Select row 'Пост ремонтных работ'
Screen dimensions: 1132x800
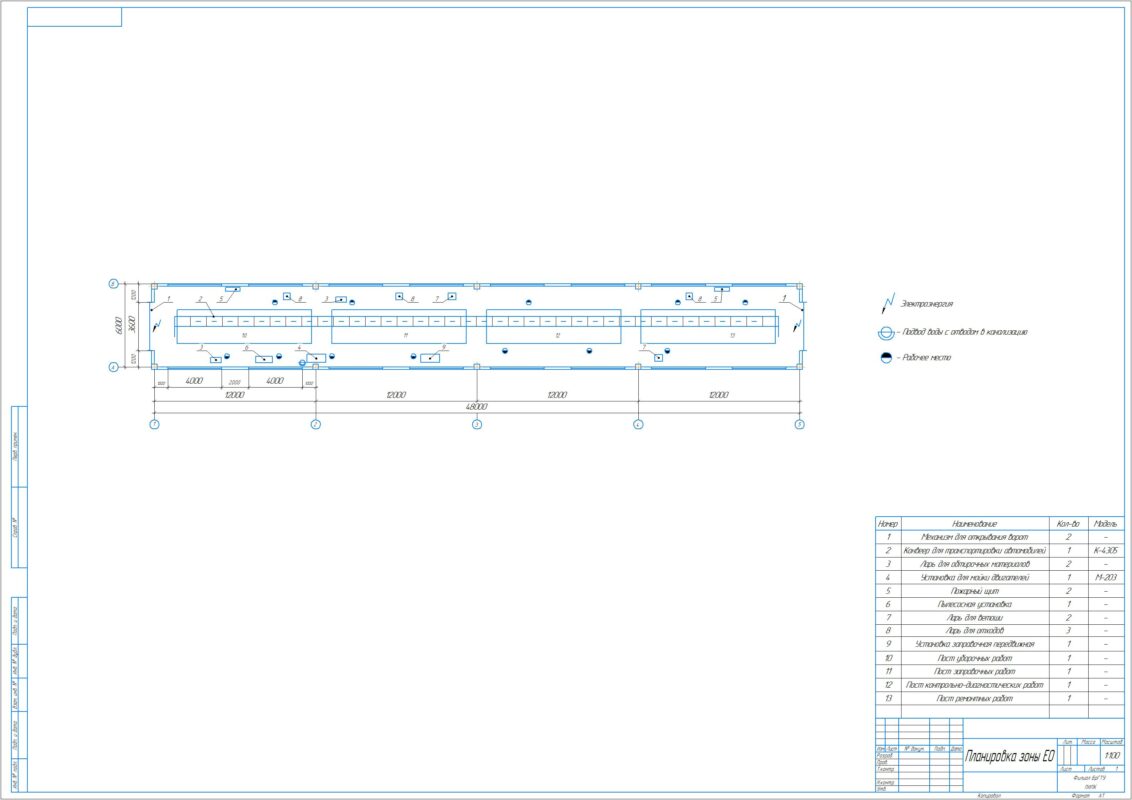coord(1000,699)
